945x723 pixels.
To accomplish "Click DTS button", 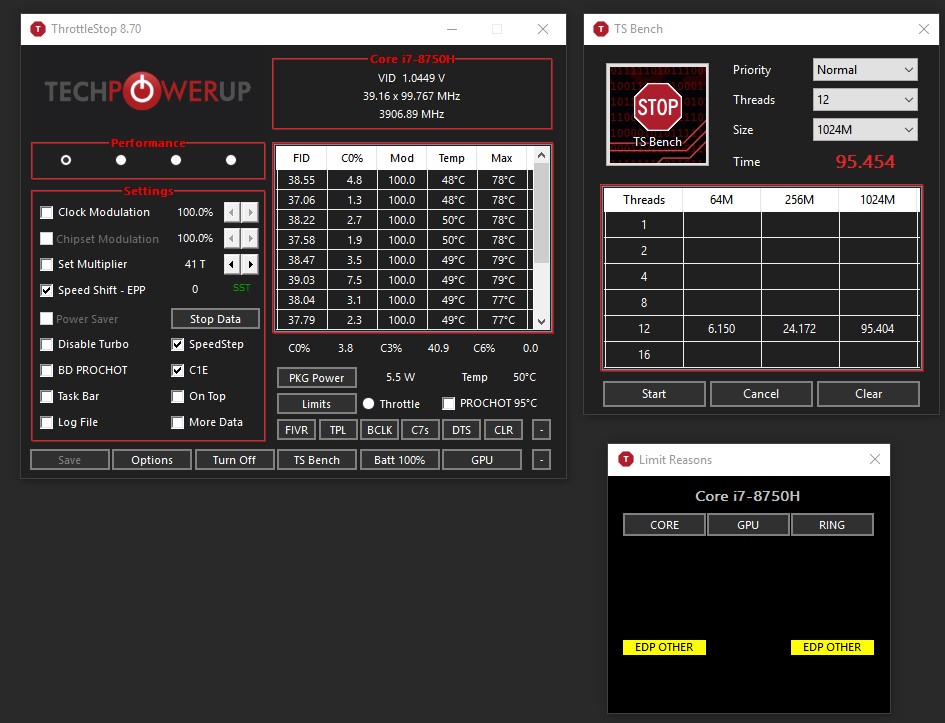I will tap(462, 430).
